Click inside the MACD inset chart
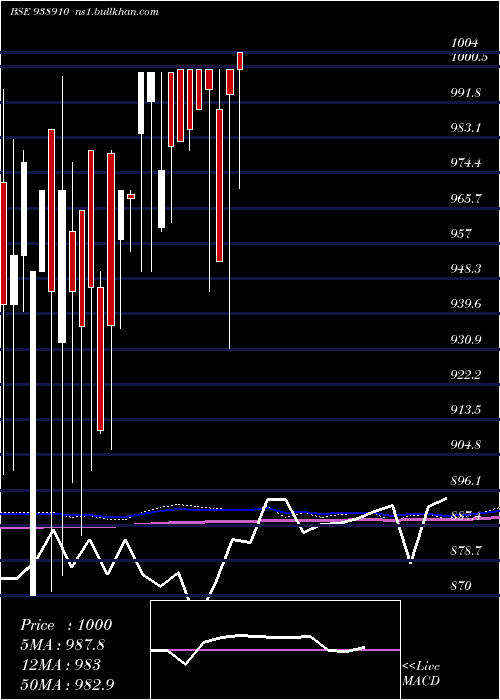The height and width of the screenshot is (700, 500). click(x=275, y=650)
